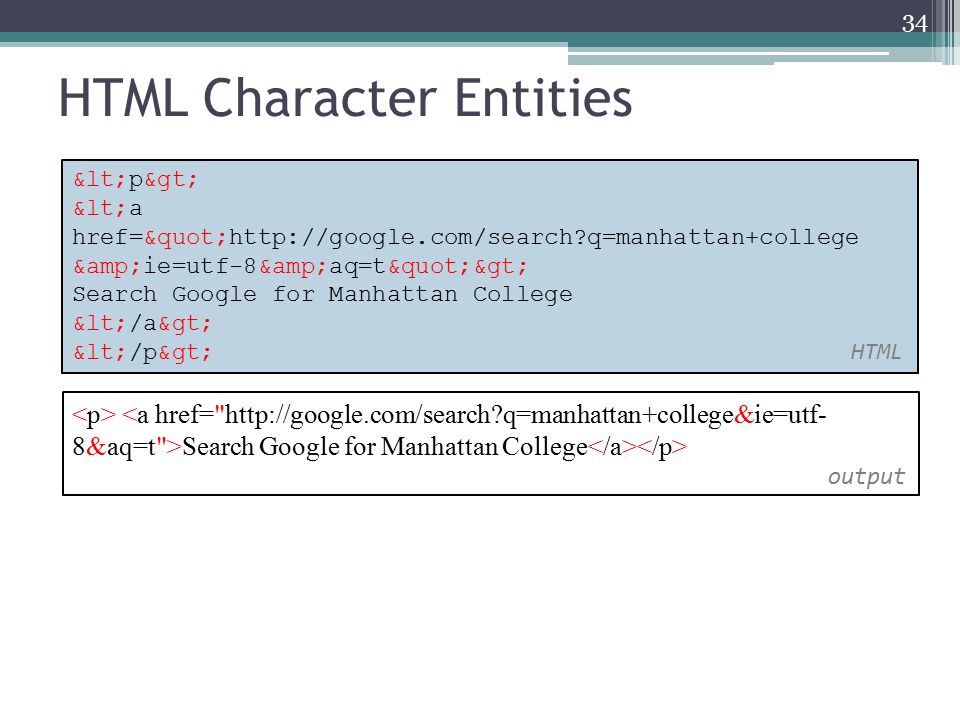Click the 'href=&quot;http://google.com/search?q=manhattan+college' code line

point(465,237)
